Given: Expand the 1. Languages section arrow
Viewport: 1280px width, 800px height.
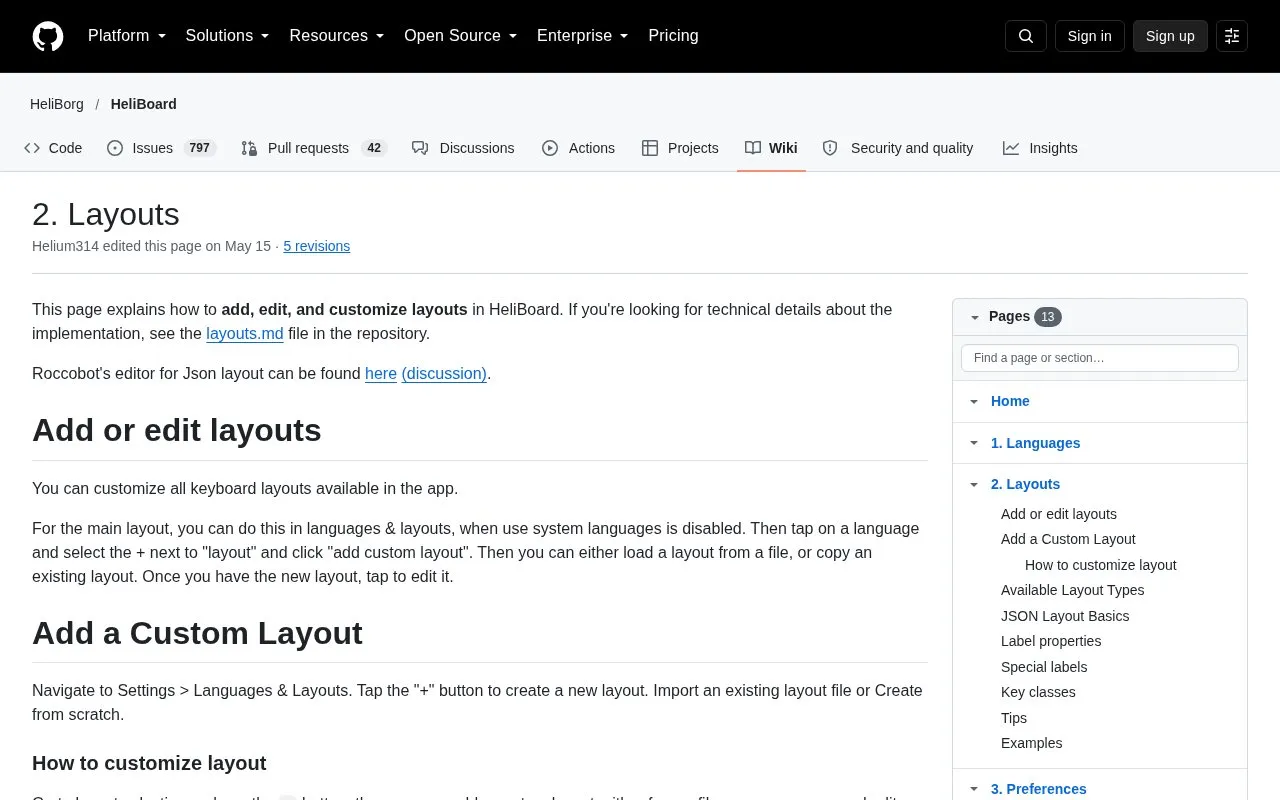Looking at the screenshot, I should 974,443.
